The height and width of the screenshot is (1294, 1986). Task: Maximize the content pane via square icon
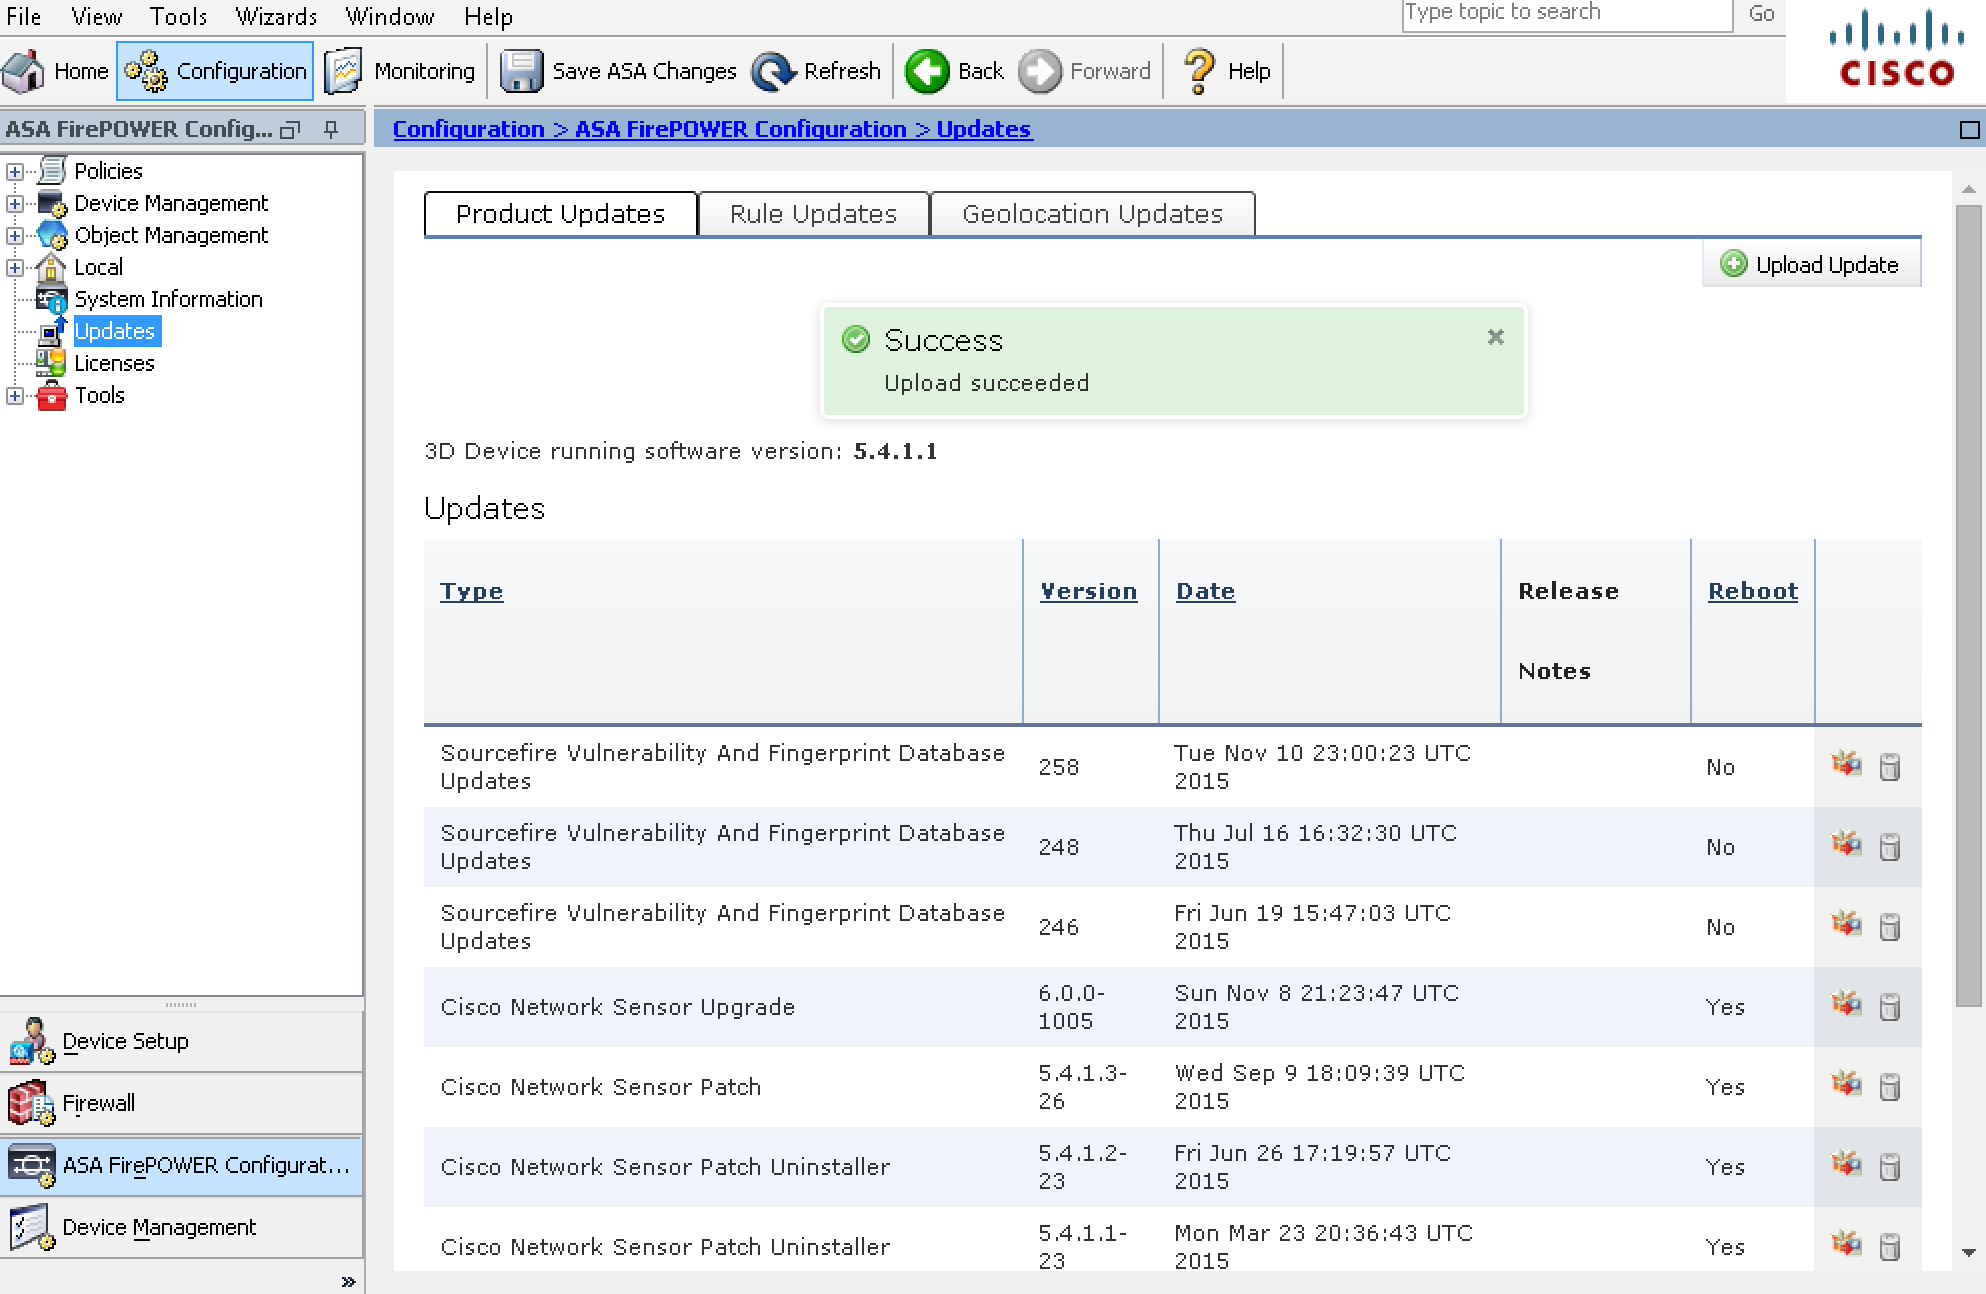(1969, 130)
